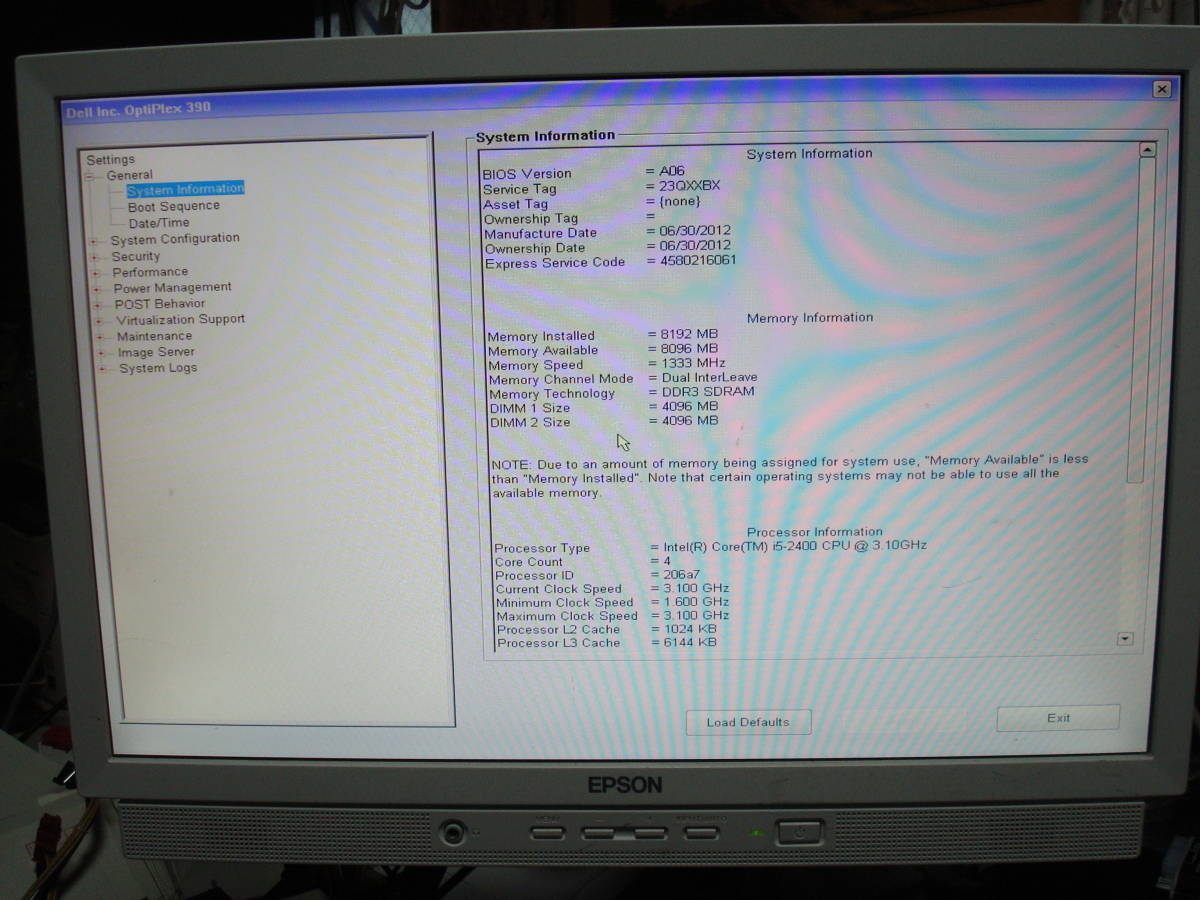
Task: Click the Processor ID value '206a7'
Action: click(x=682, y=575)
